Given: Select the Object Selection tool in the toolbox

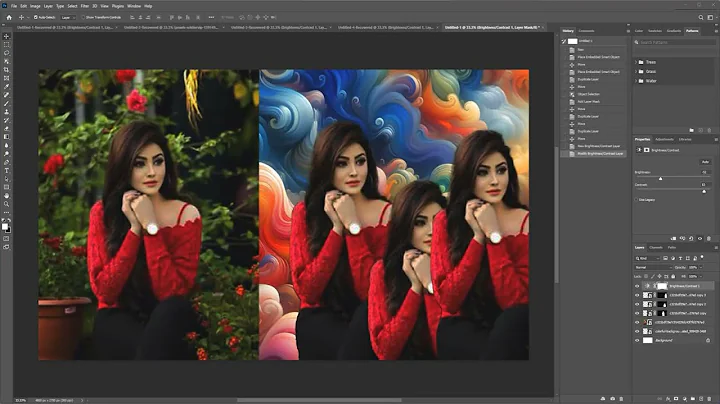Looking at the screenshot, I should coord(6,61).
